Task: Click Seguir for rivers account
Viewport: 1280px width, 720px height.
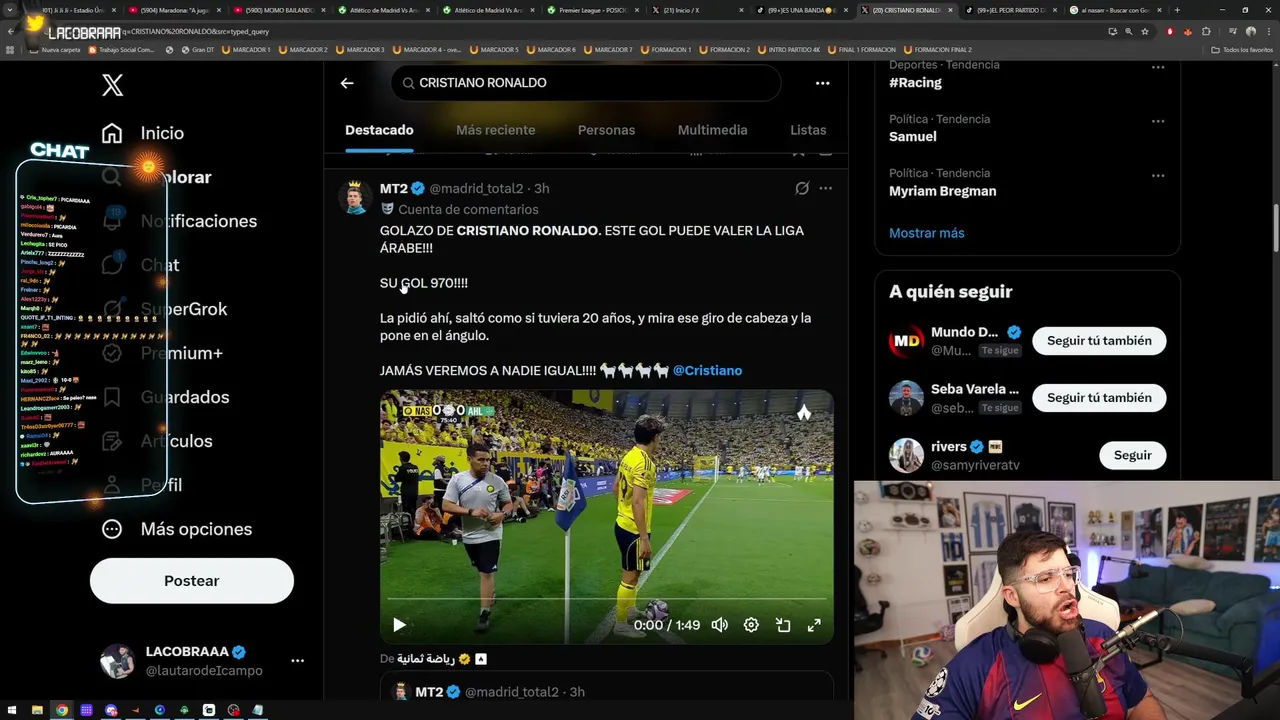Action: point(1133,455)
